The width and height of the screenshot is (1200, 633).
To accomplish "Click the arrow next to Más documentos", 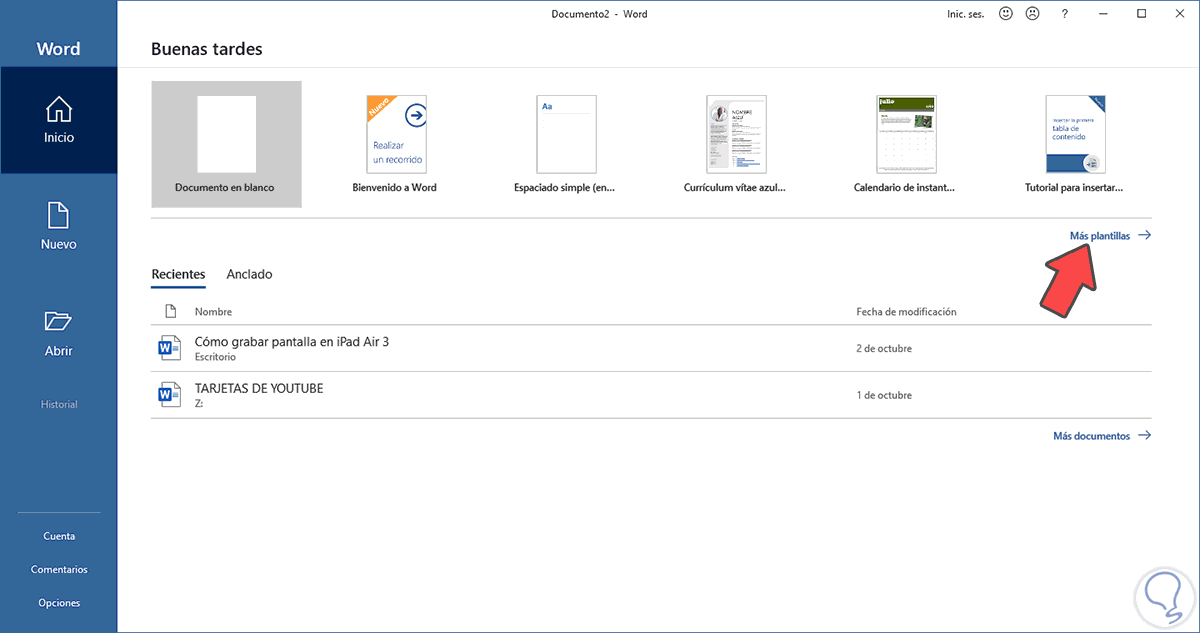I will (1144, 436).
